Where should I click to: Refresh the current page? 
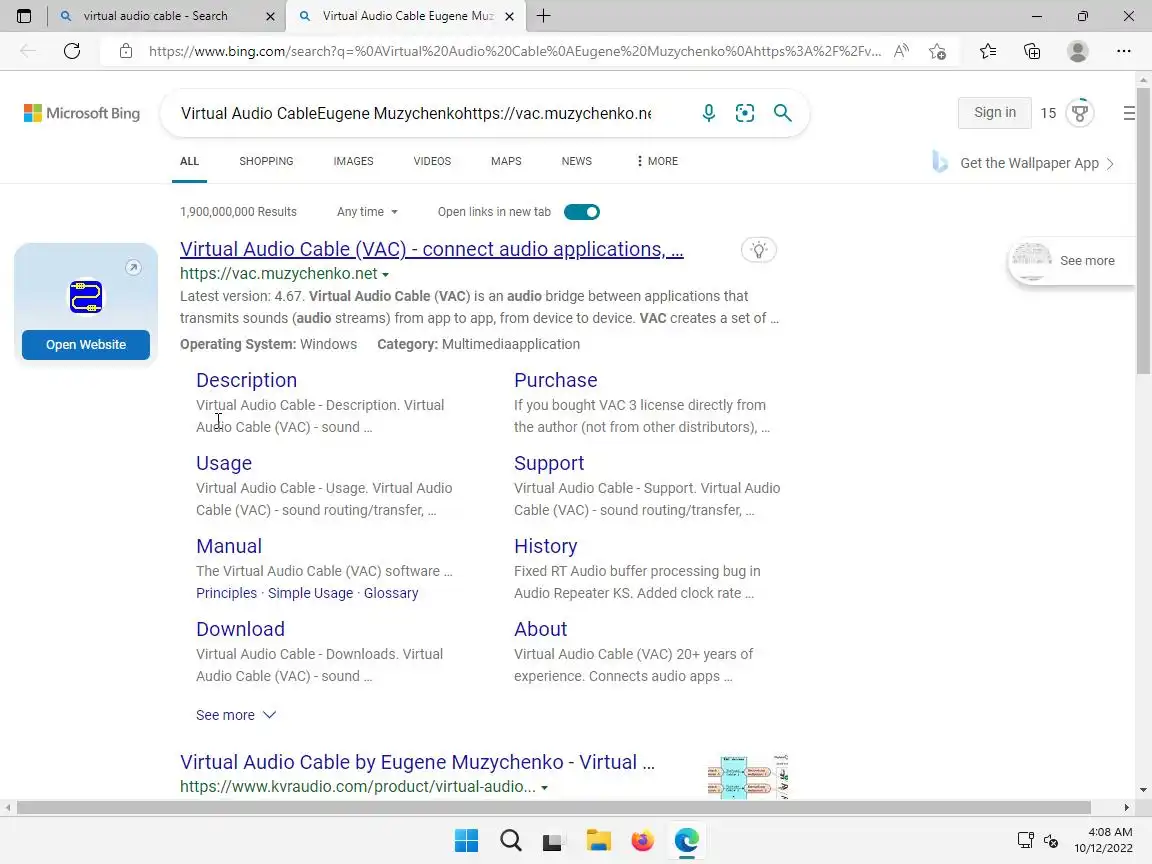tap(72, 51)
